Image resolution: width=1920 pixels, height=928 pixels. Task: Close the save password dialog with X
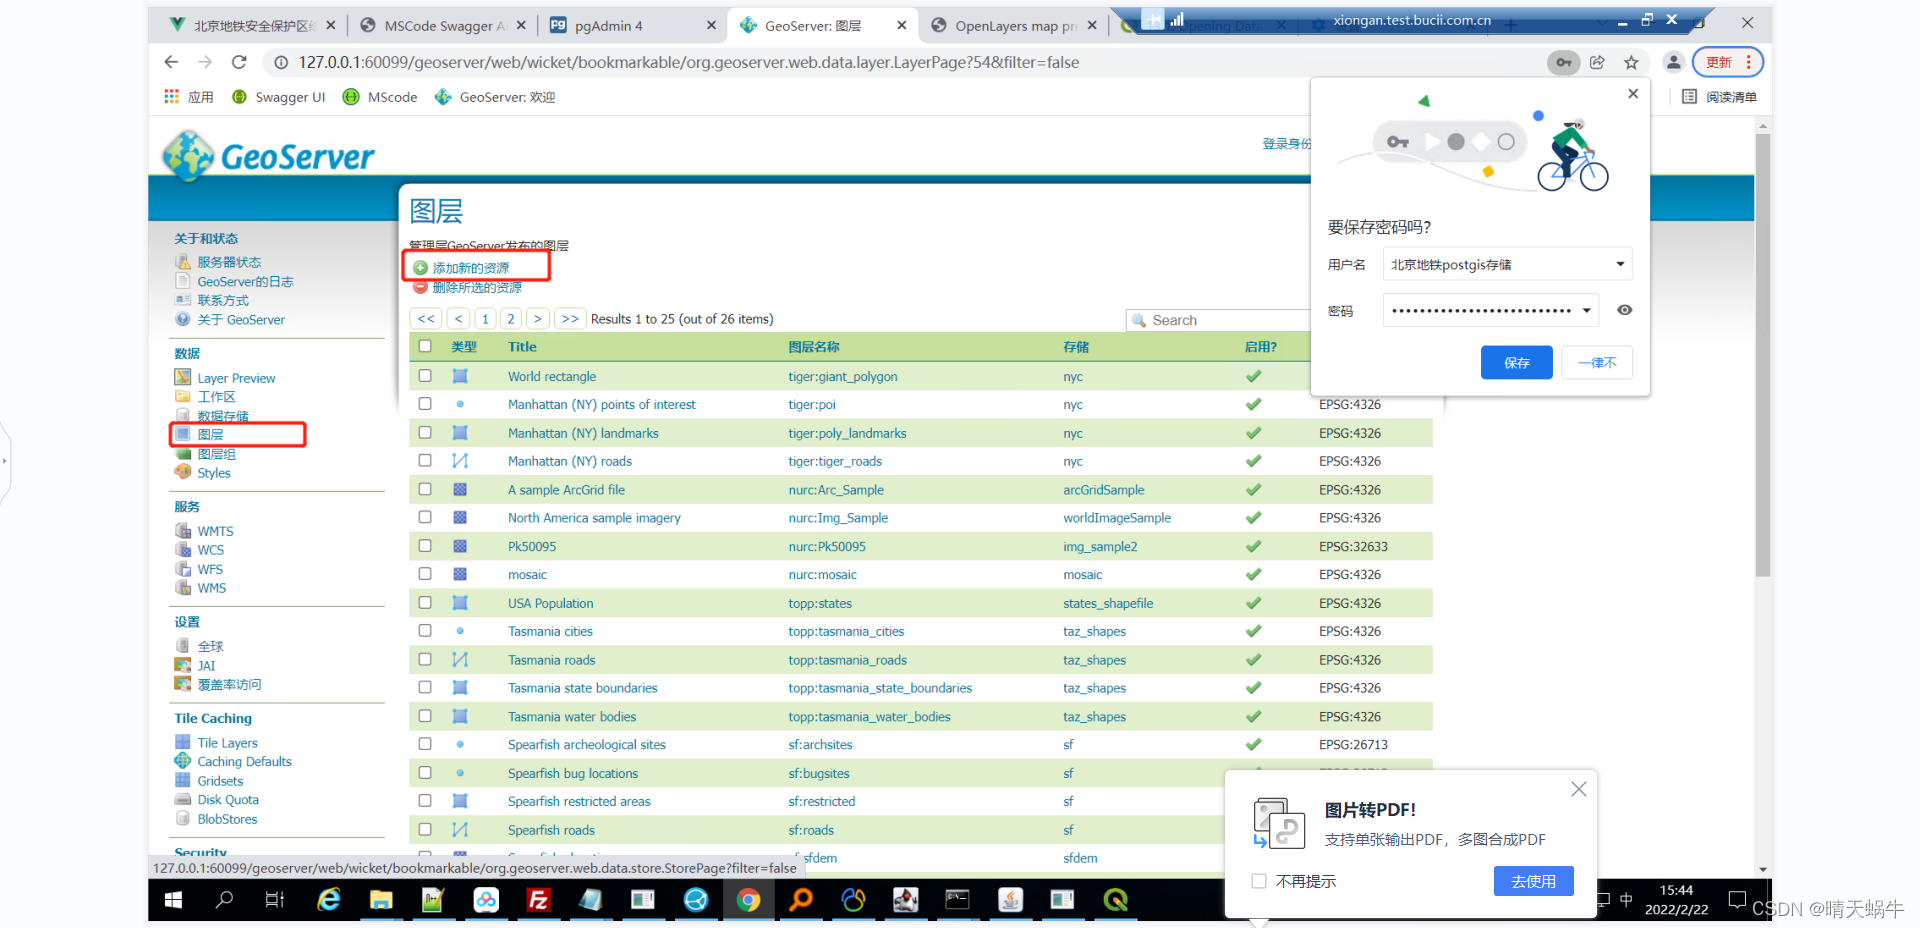coord(1633,93)
